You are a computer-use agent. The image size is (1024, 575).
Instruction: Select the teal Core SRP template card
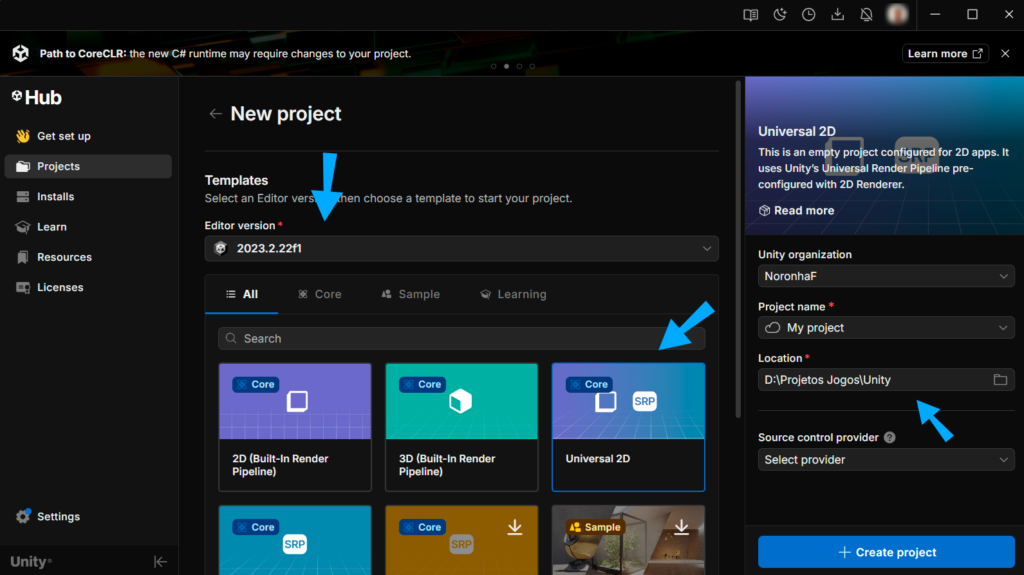coord(295,540)
